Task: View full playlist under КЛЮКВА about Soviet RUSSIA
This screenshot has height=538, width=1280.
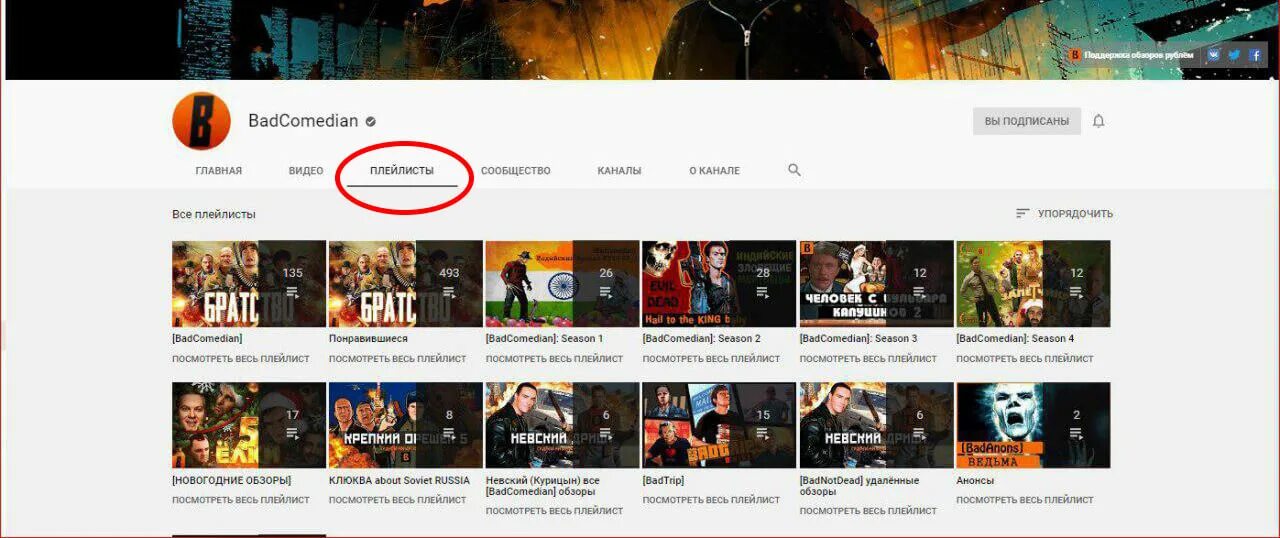Action: (397, 500)
